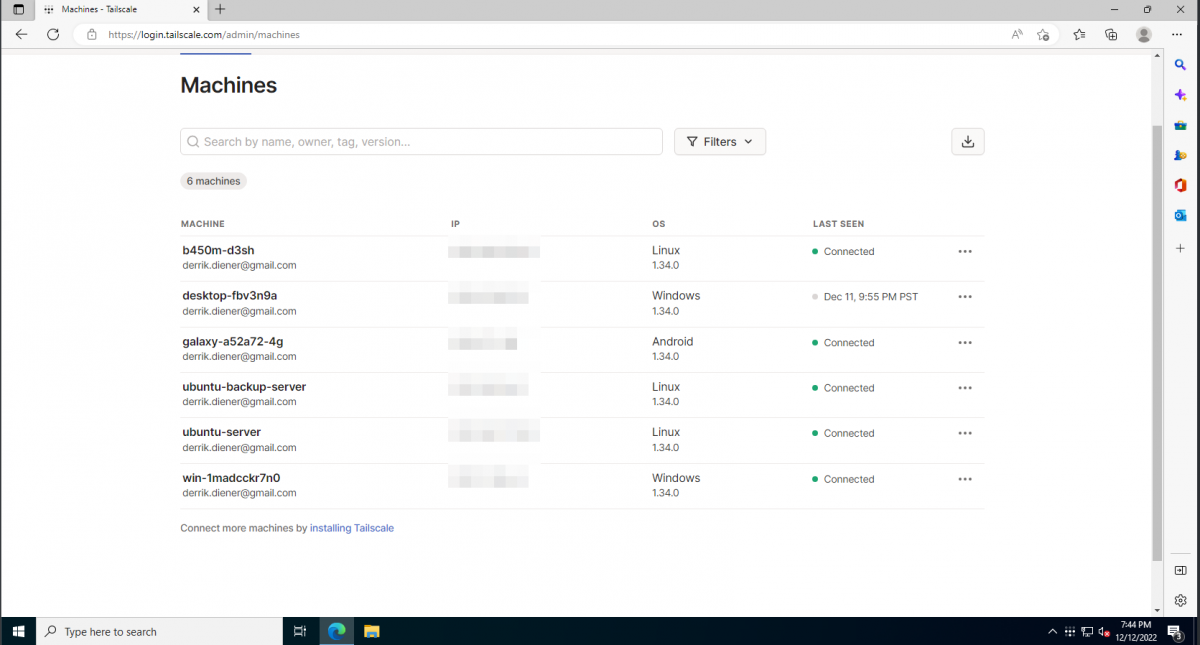Viewport: 1200px width, 645px height.
Task: Open the options menu for desktop-fbv3n9a
Action: (964, 296)
